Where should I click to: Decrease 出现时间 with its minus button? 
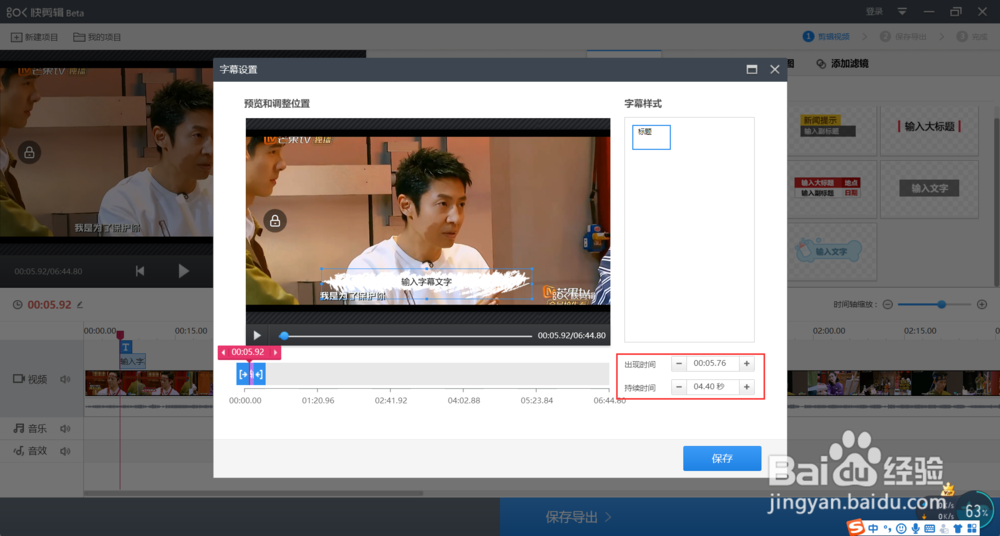coord(679,364)
